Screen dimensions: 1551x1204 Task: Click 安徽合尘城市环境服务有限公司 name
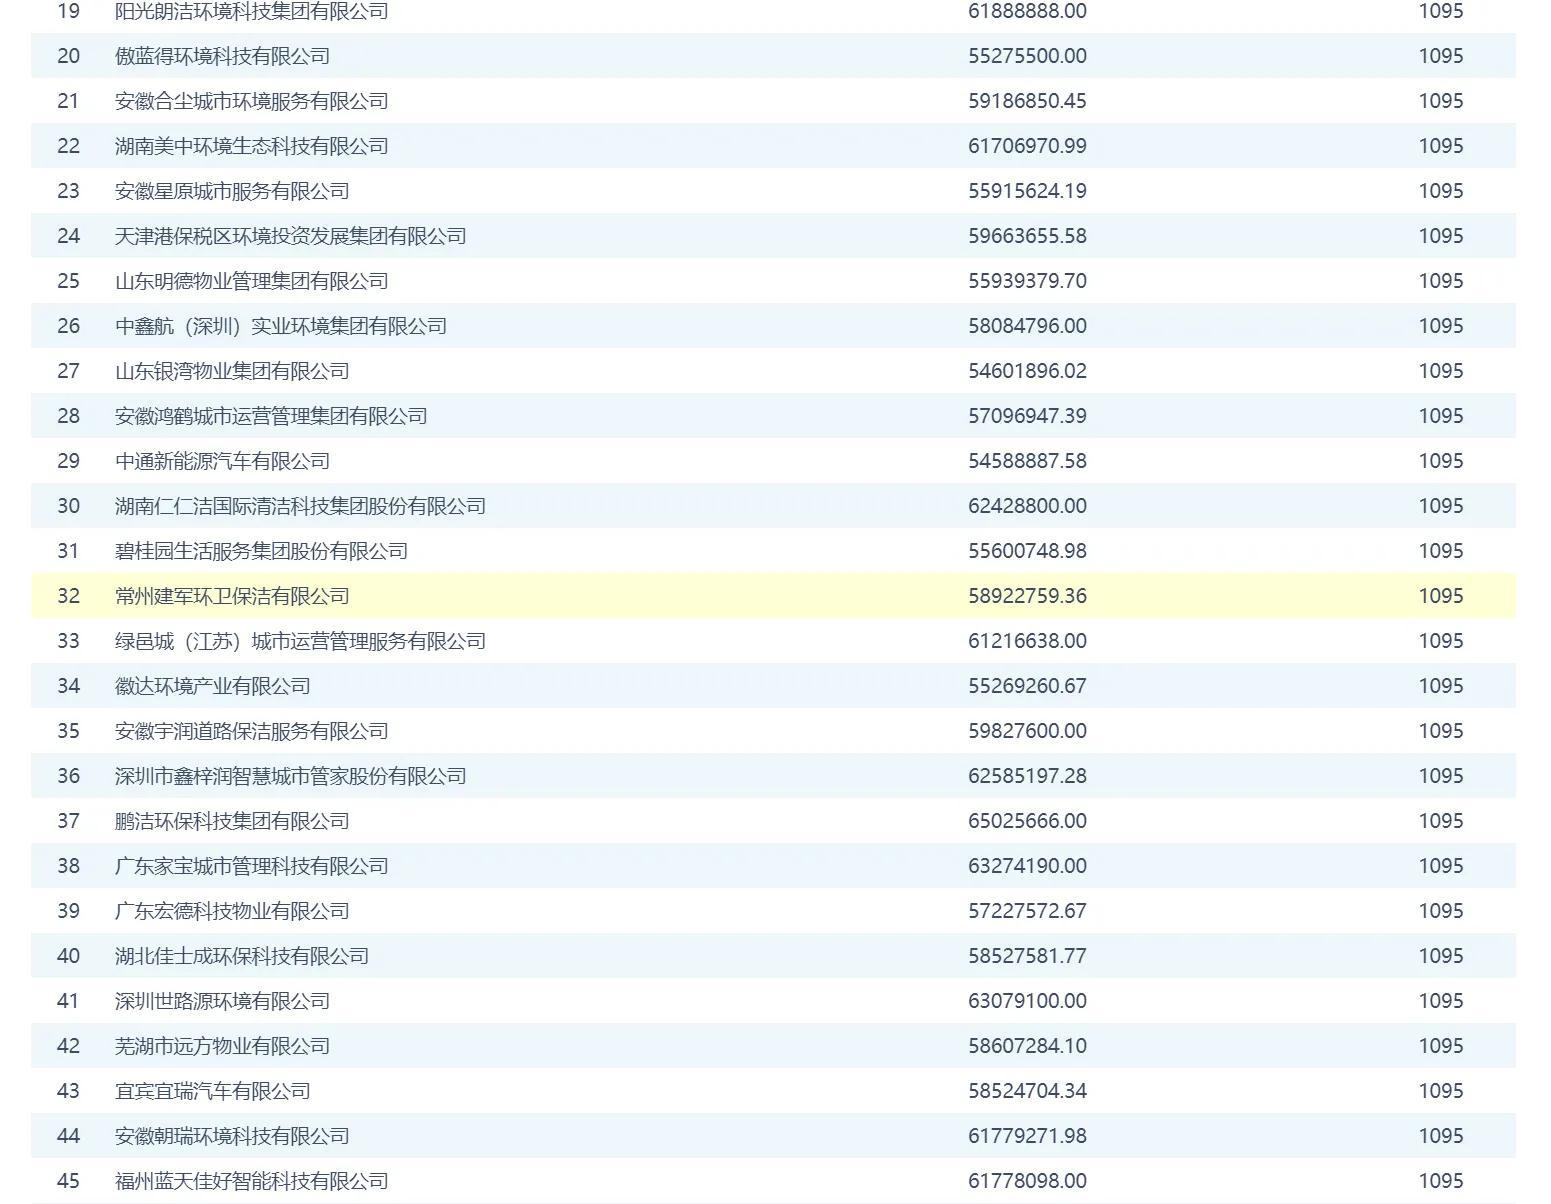[251, 101]
